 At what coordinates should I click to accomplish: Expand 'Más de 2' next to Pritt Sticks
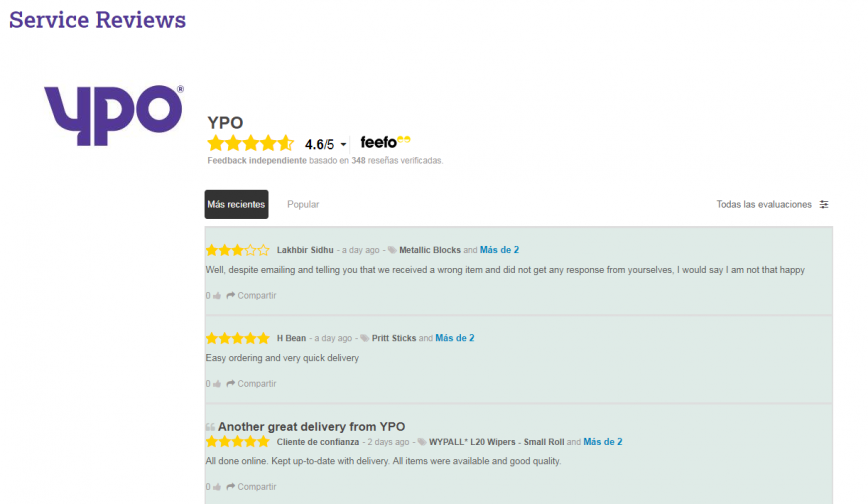click(454, 338)
